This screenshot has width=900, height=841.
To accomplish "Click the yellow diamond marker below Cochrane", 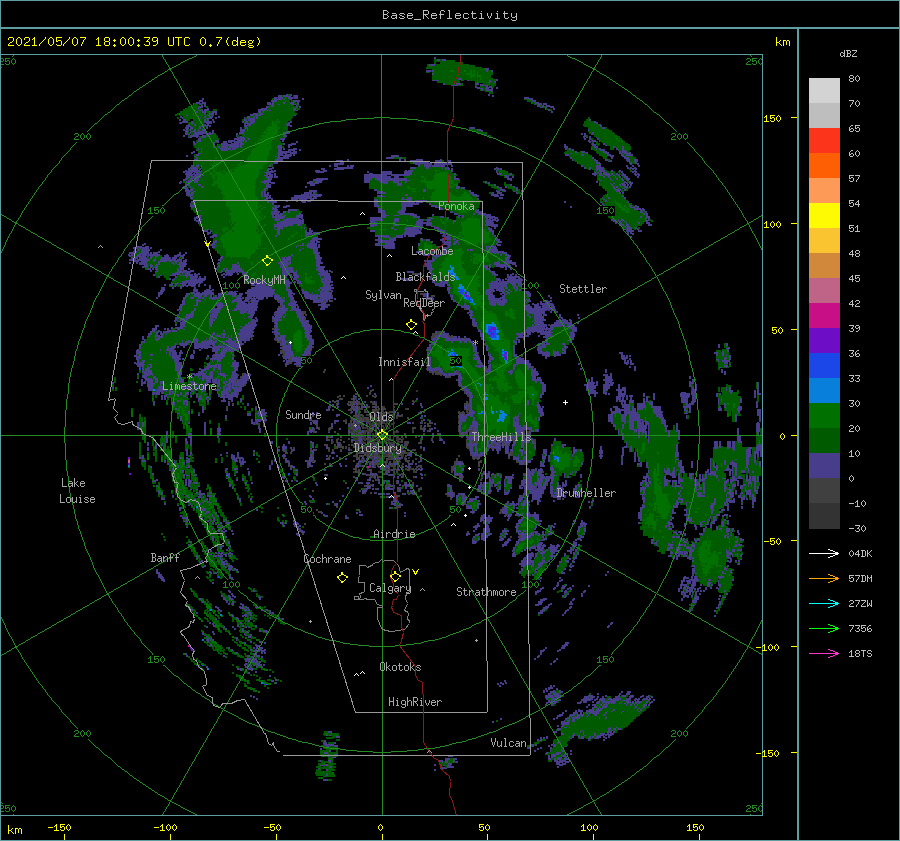I will [x=342, y=578].
